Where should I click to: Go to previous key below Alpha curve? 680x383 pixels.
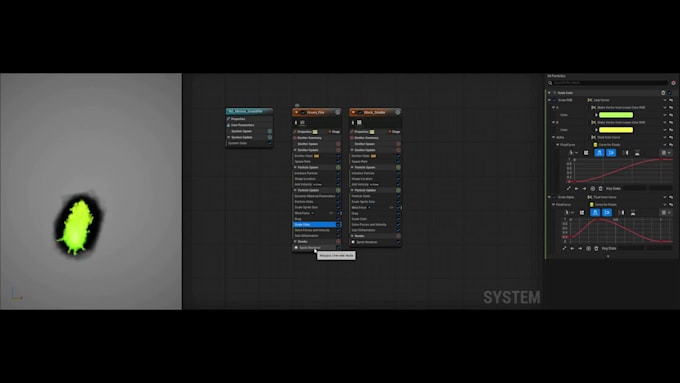click(x=576, y=189)
